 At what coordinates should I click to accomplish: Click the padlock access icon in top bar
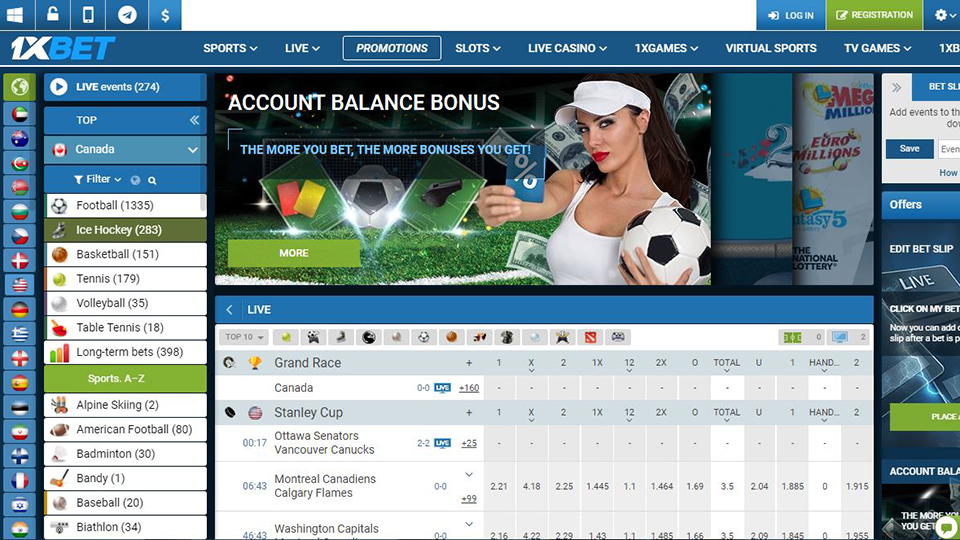(53, 15)
